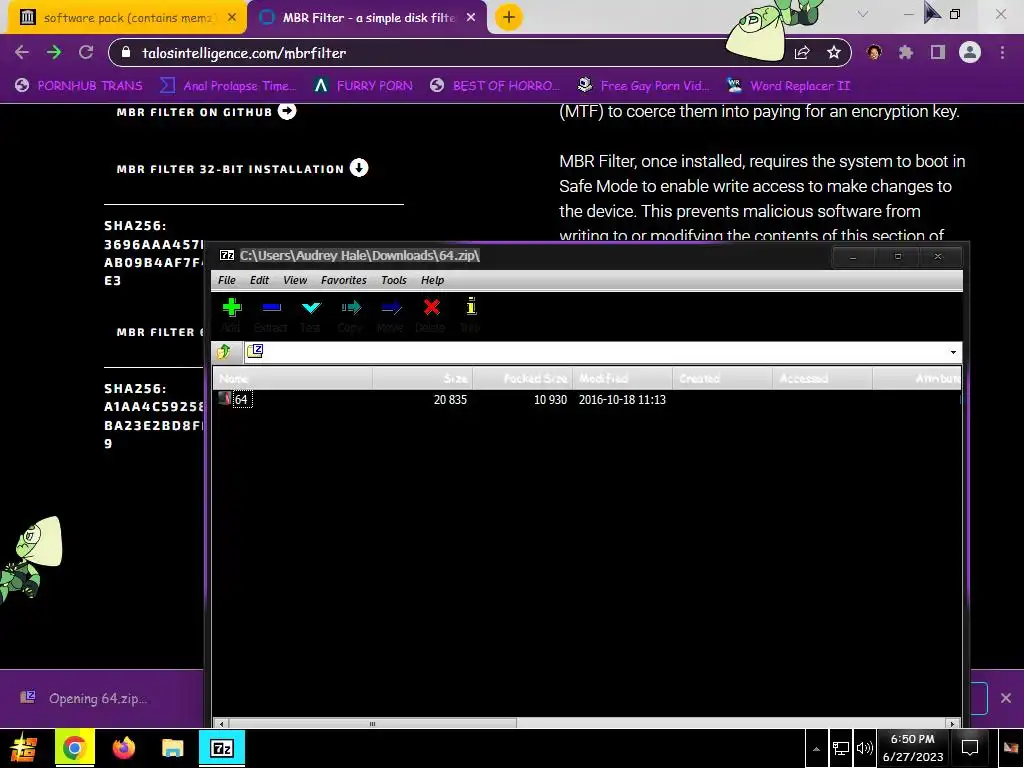1024x768 pixels.
Task: Open the Chrome profile avatar
Action: (x=970, y=52)
